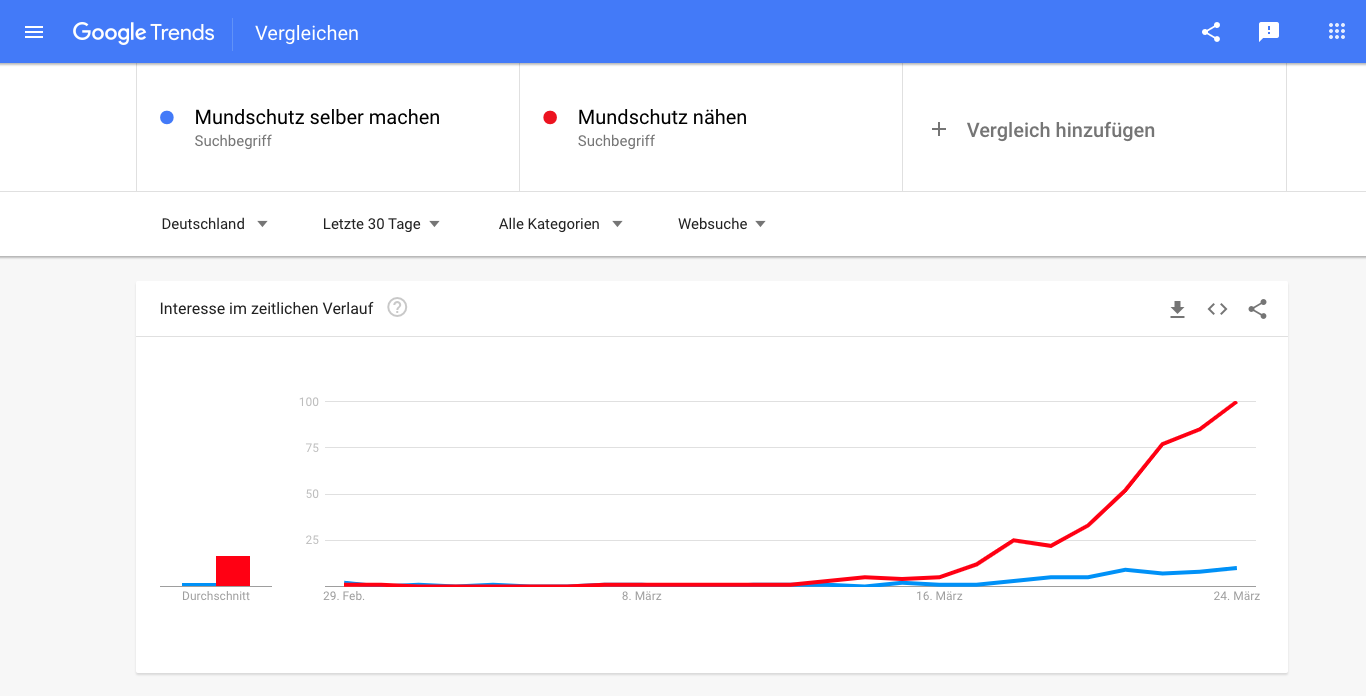Open the Websuche search type dropdown
This screenshot has width=1366, height=696.
721,223
